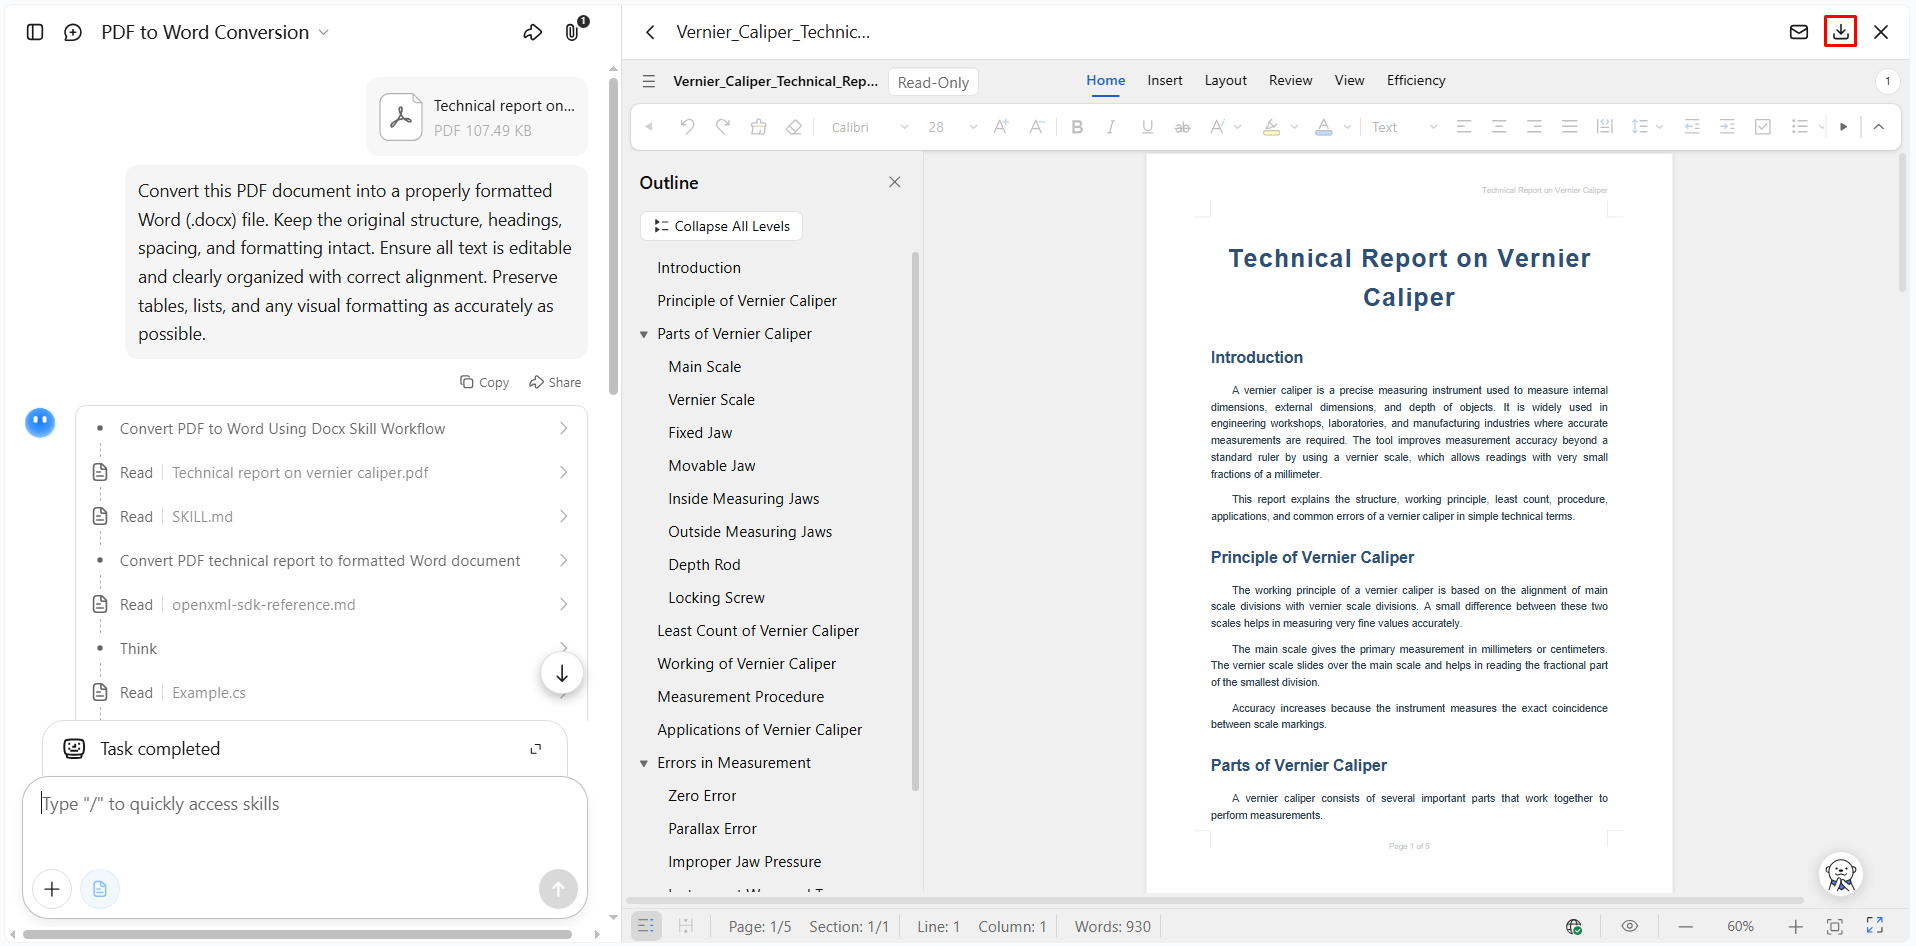
Task: Click the distributed alignment icon
Action: click(1605, 127)
